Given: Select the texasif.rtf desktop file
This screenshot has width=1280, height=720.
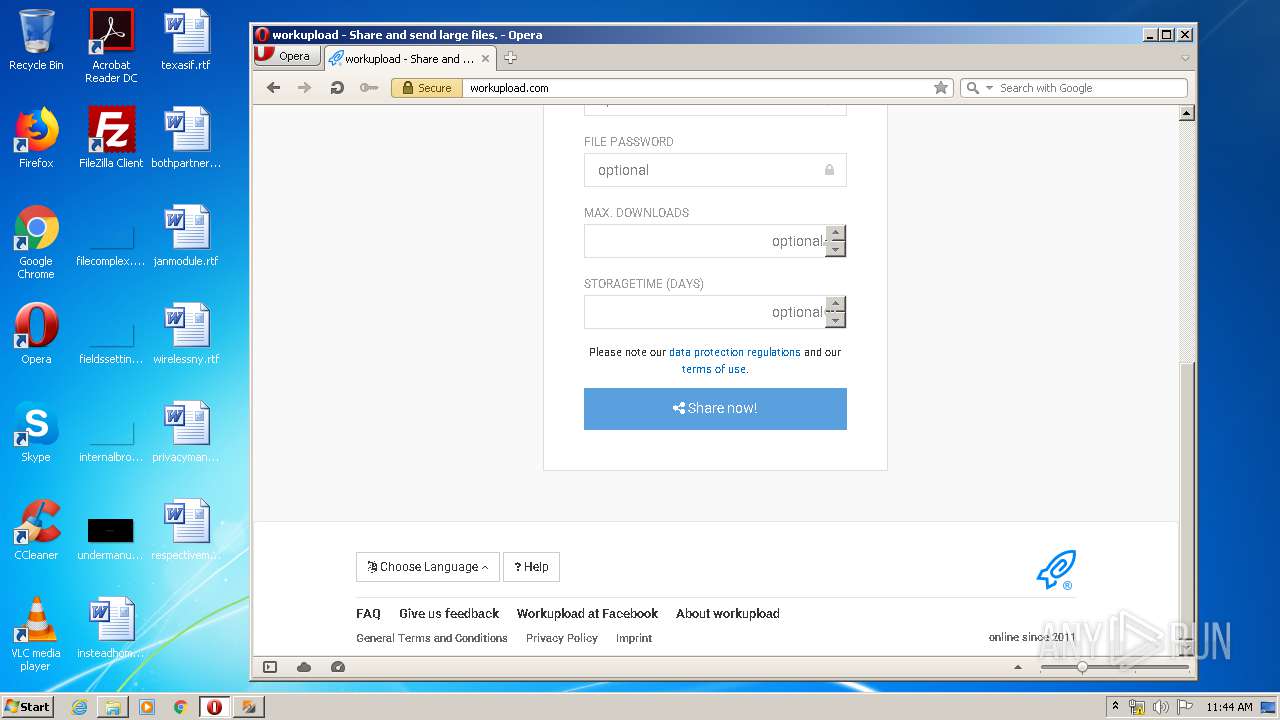Looking at the screenshot, I should tap(186, 40).
